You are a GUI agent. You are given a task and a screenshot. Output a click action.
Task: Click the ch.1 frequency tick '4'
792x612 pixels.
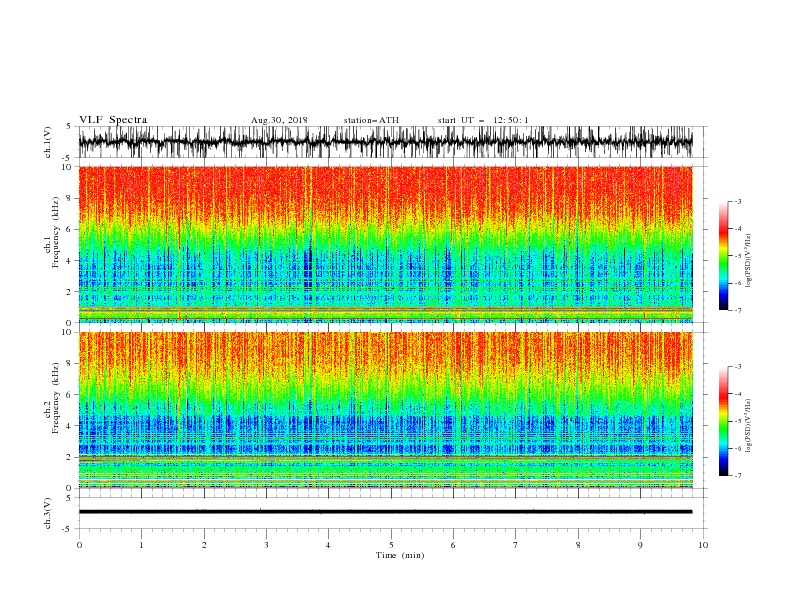pyautogui.click(x=69, y=261)
